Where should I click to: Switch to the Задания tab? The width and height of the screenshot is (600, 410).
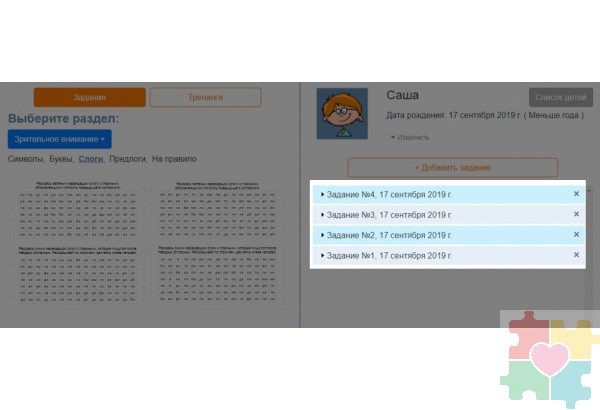(x=89, y=97)
